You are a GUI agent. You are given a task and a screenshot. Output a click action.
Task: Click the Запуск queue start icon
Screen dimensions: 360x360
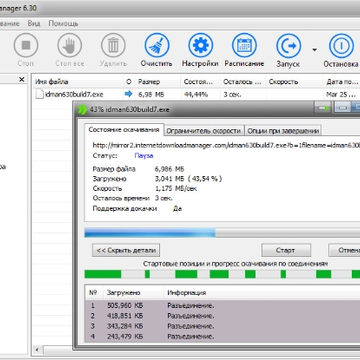[288, 45]
